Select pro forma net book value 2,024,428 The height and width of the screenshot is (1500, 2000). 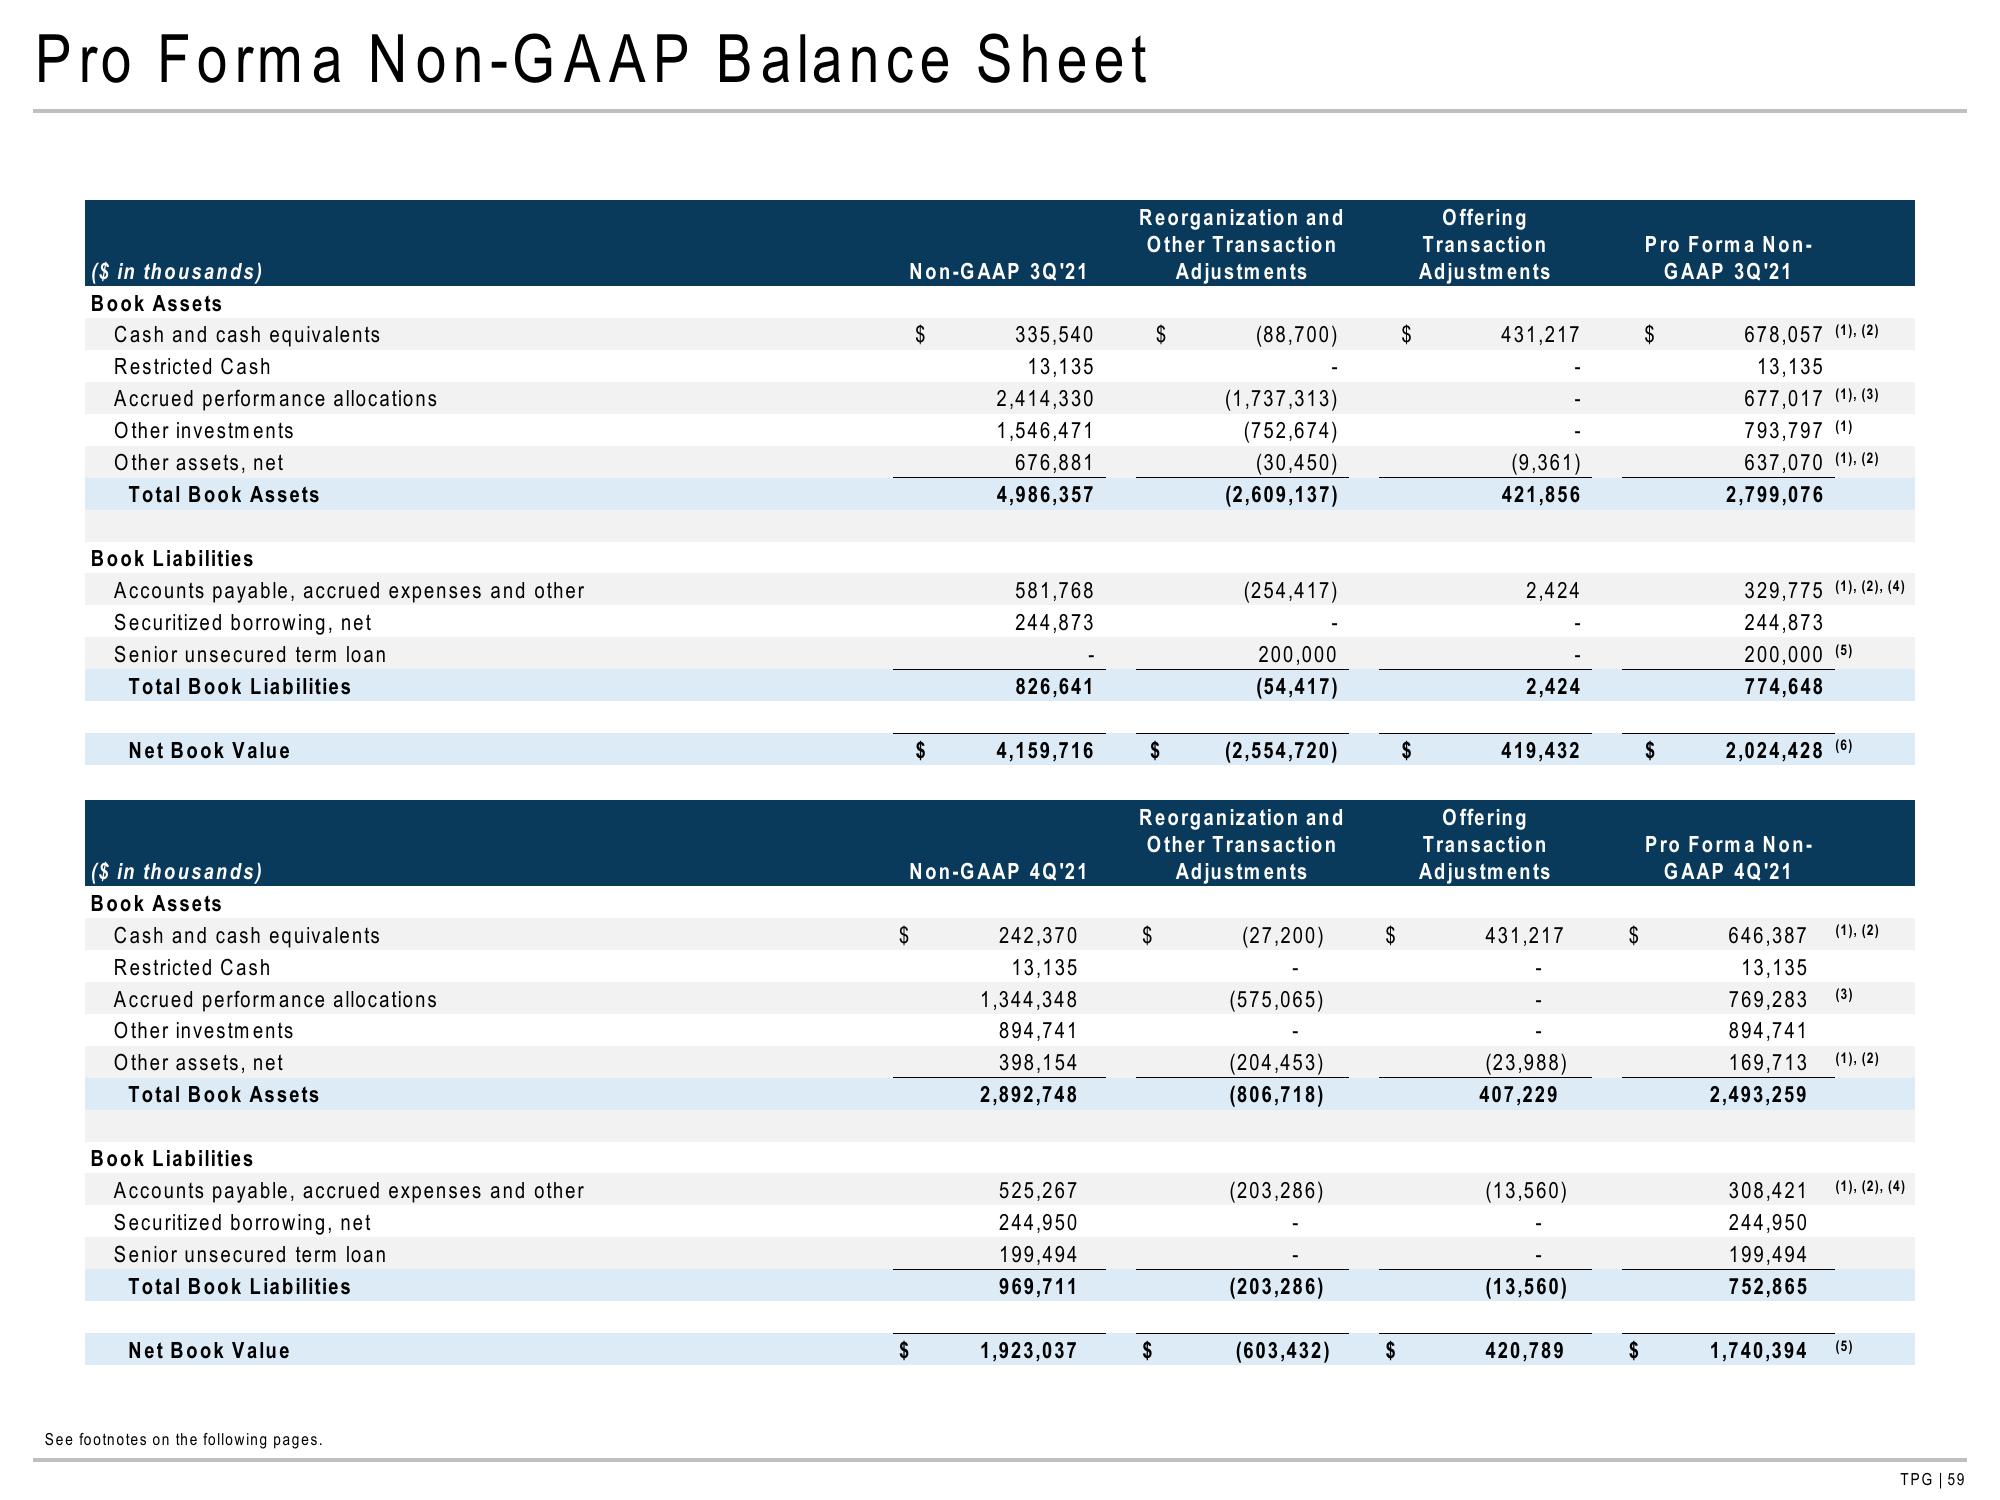tap(1775, 751)
